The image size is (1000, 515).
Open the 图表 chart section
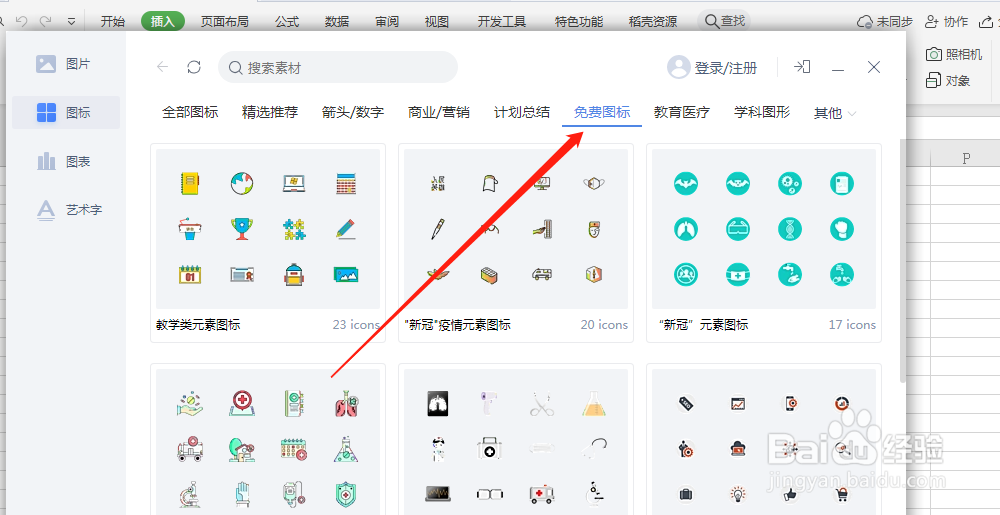click(x=64, y=161)
